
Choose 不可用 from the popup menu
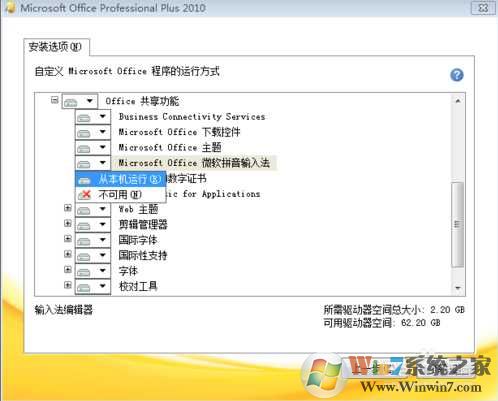[120, 194]
